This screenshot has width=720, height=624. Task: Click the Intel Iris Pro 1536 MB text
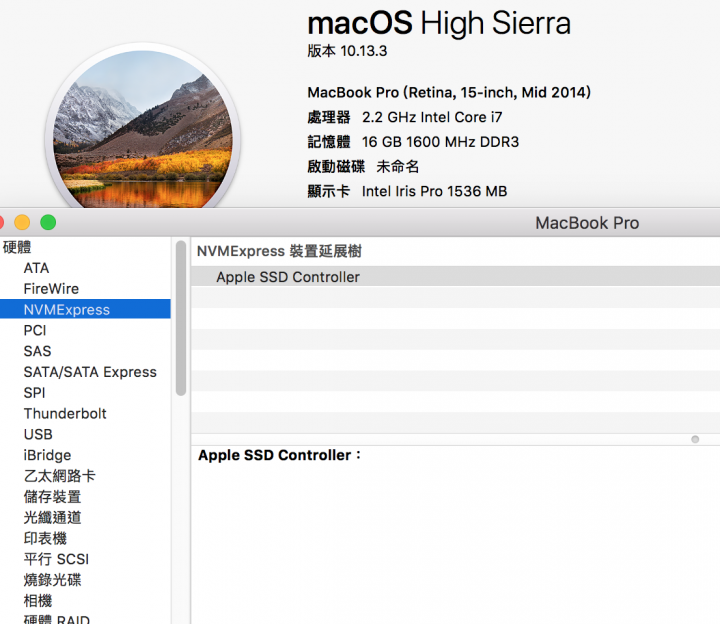(434, 191)
